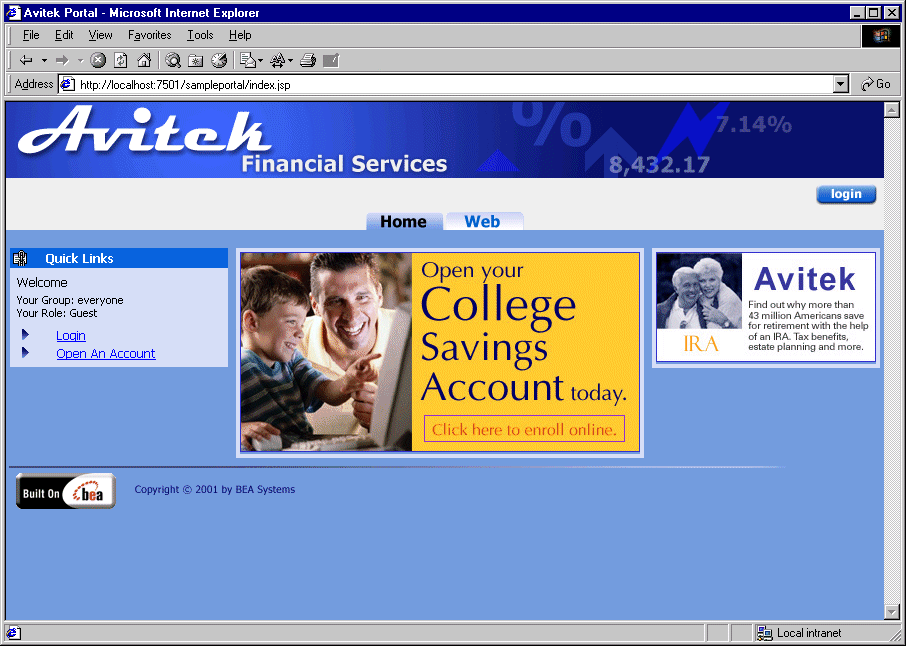Follow the Open An Account link
This screenshot has height=646, width=906.
click(x=106, y=354)
